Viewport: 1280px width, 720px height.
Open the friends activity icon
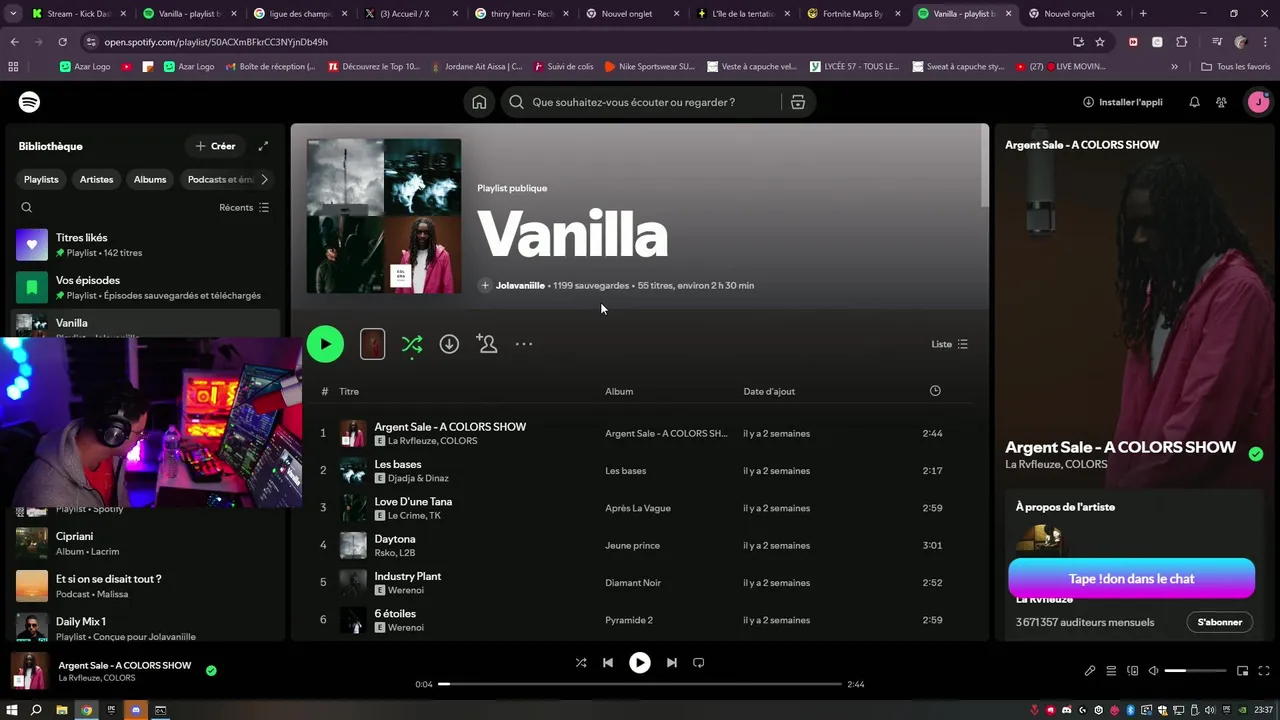click(x=1221, y=102)
